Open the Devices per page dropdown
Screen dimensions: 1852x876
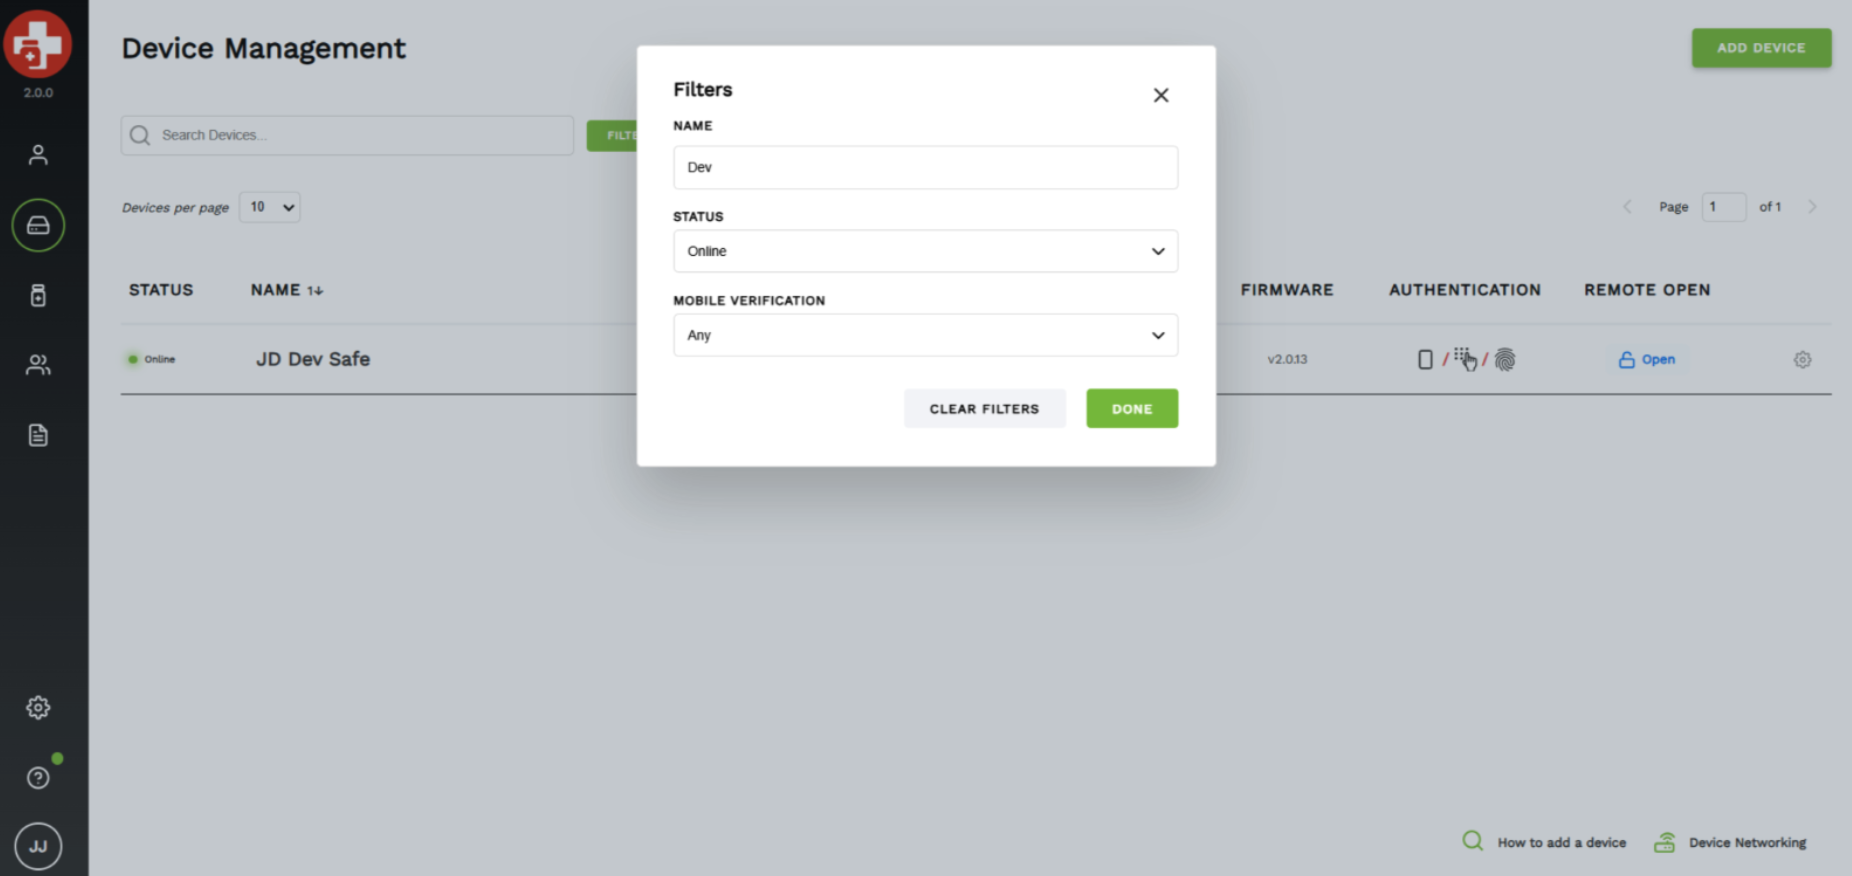tap(270, 207)
